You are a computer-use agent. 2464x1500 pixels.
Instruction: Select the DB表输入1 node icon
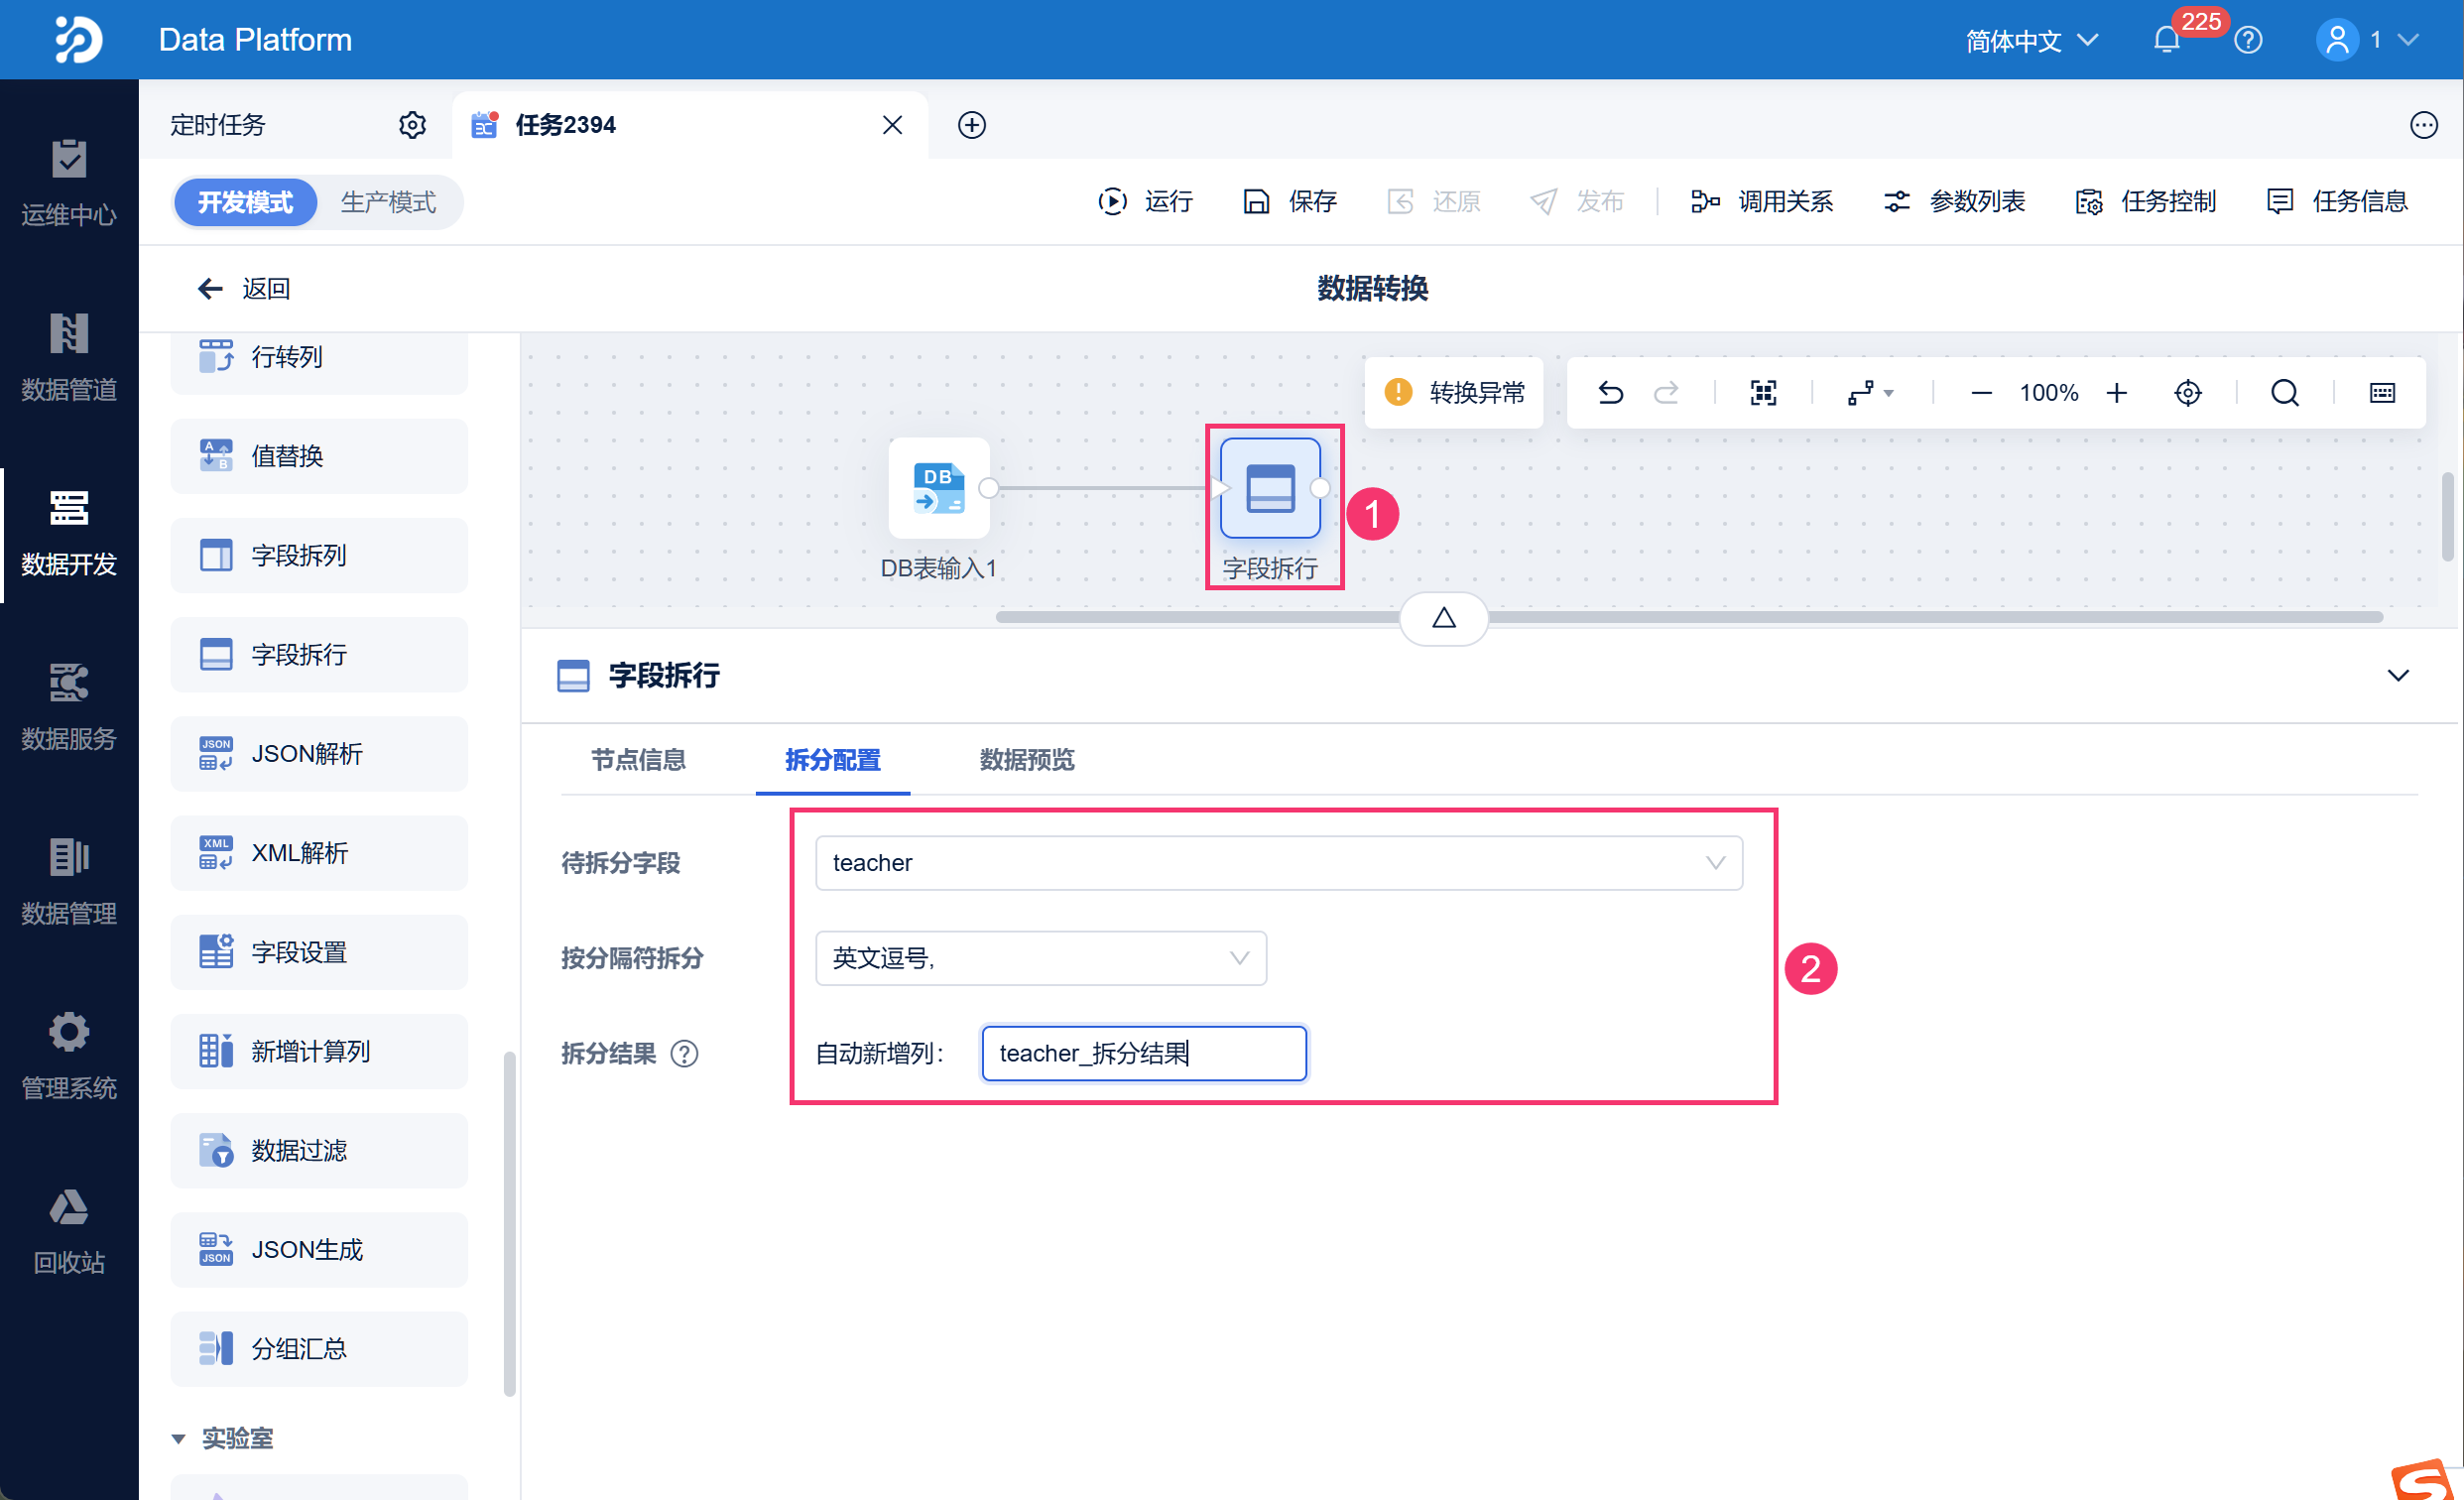point(938,488)
